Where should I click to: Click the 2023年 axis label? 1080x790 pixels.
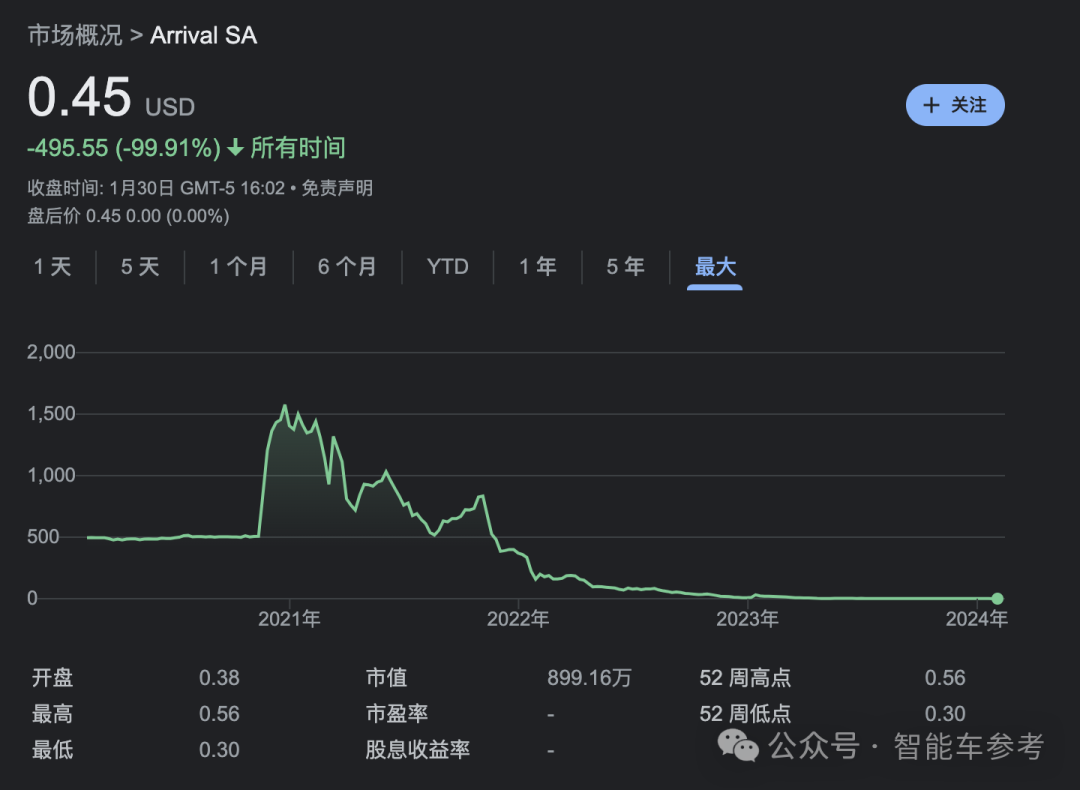pyautogui.click(x=747, y=619)
